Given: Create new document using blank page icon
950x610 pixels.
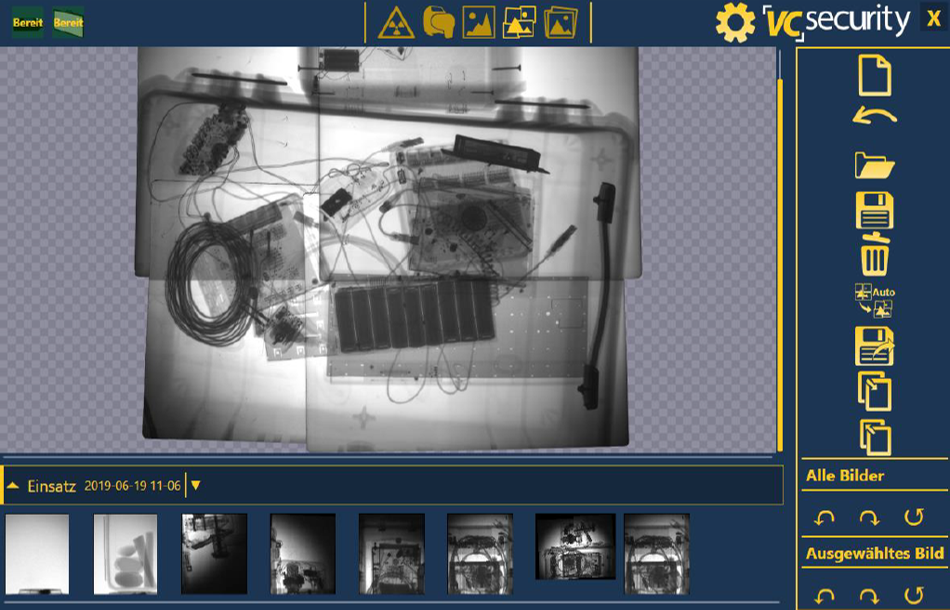Looking at the screenshot, I should point(874,76).
